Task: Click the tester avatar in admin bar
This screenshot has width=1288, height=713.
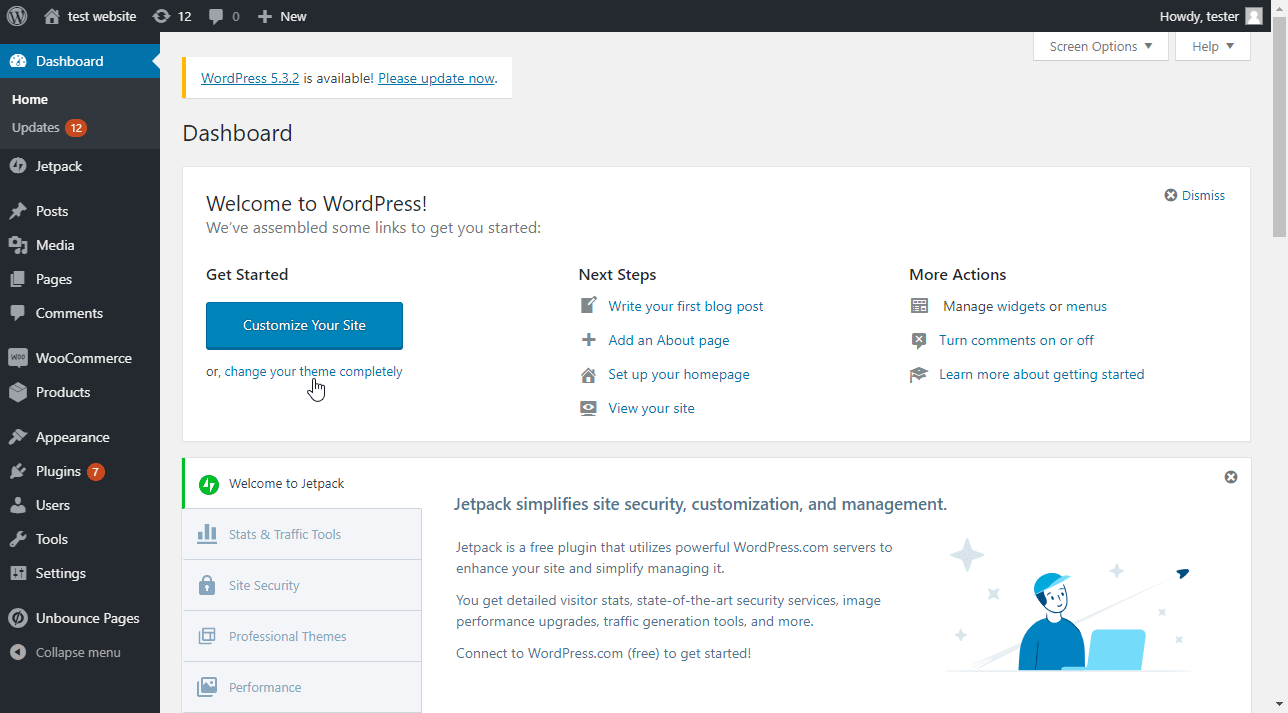Action: click(x=1254, y=16)
